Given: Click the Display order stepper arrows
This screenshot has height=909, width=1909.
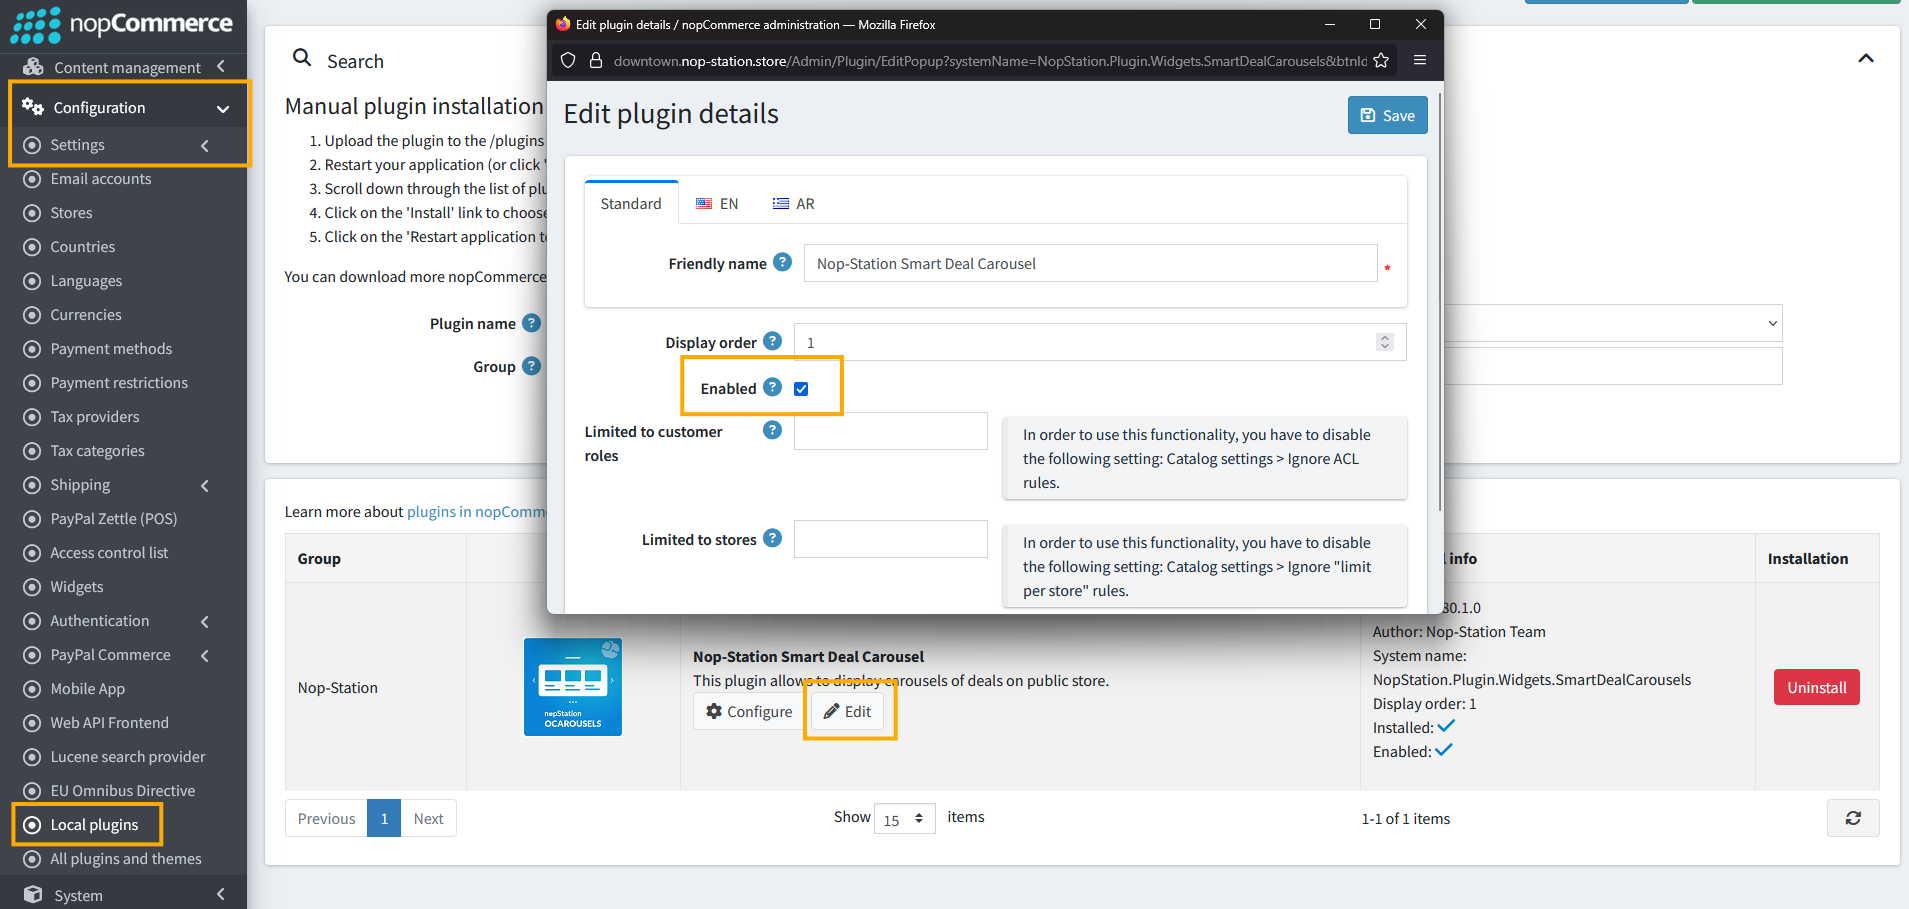Looking at the screenshot, I should [1385, 342].
